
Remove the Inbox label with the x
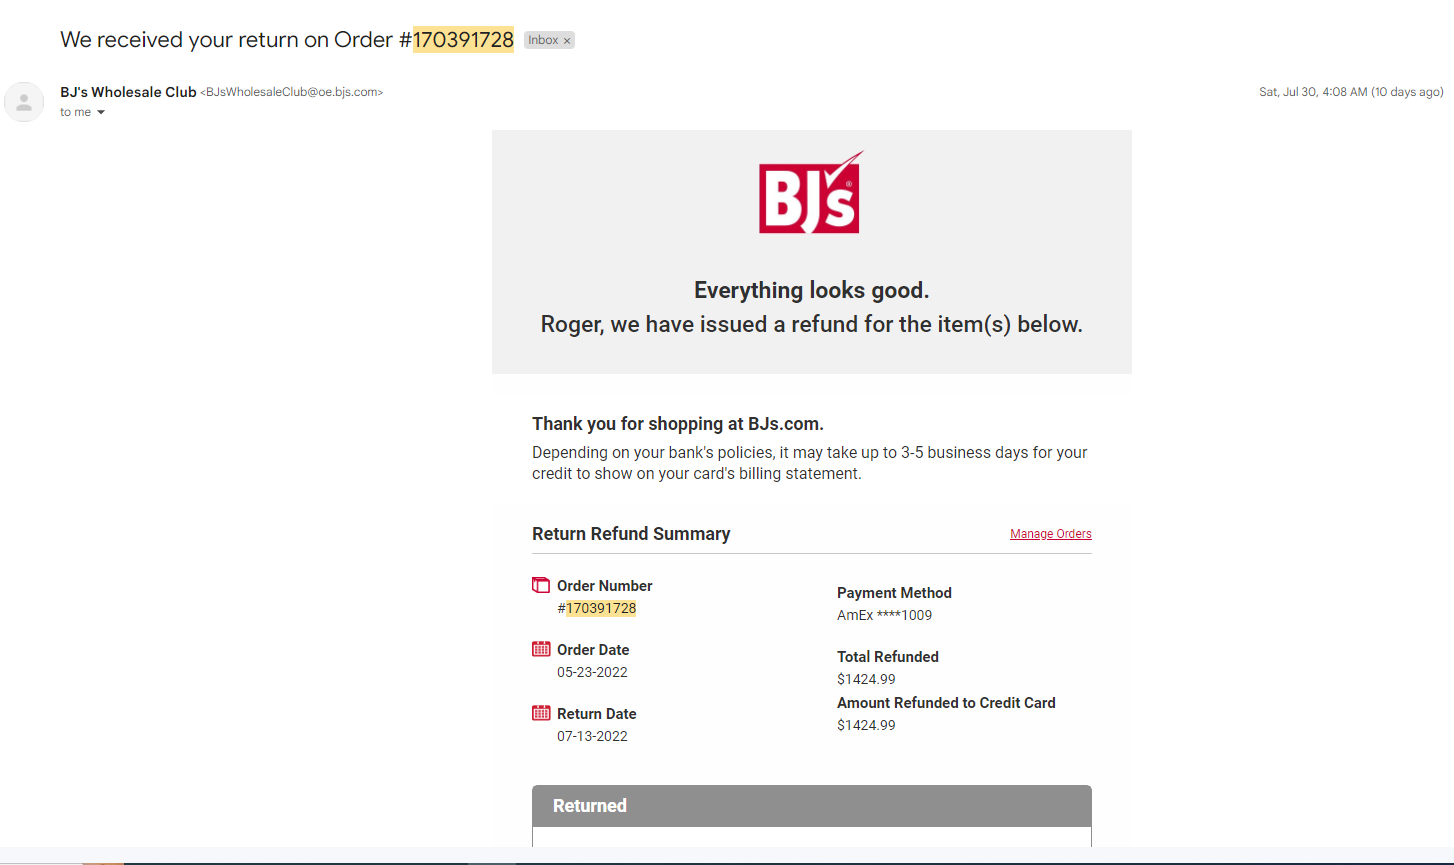567,41
